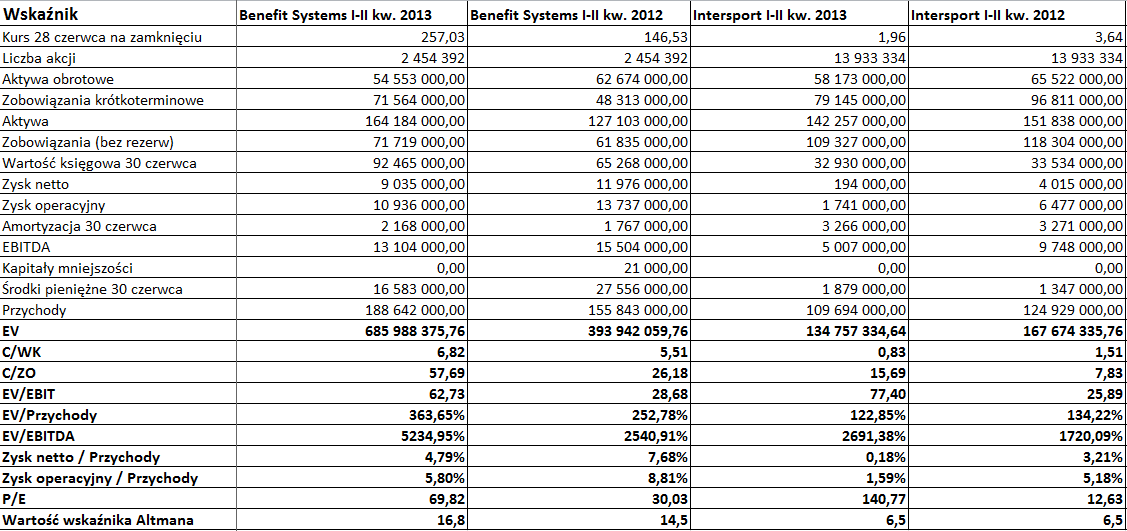Select the 'Wskaźnik' header cell
The height and width of the screenshot is (531, 1127).
tap(118, 14)
